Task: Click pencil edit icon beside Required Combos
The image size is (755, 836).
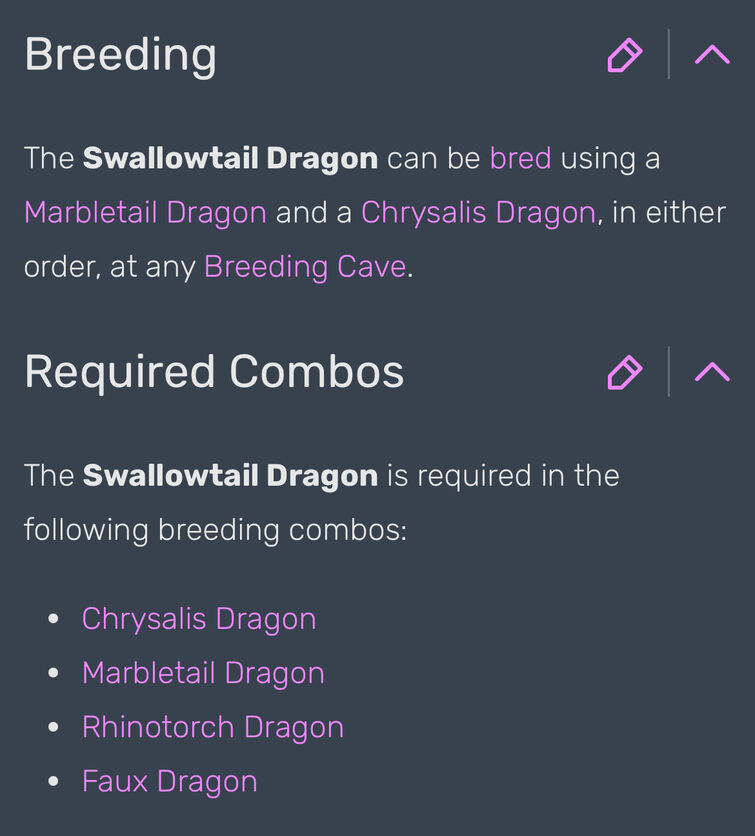Action: coord(625,372)
